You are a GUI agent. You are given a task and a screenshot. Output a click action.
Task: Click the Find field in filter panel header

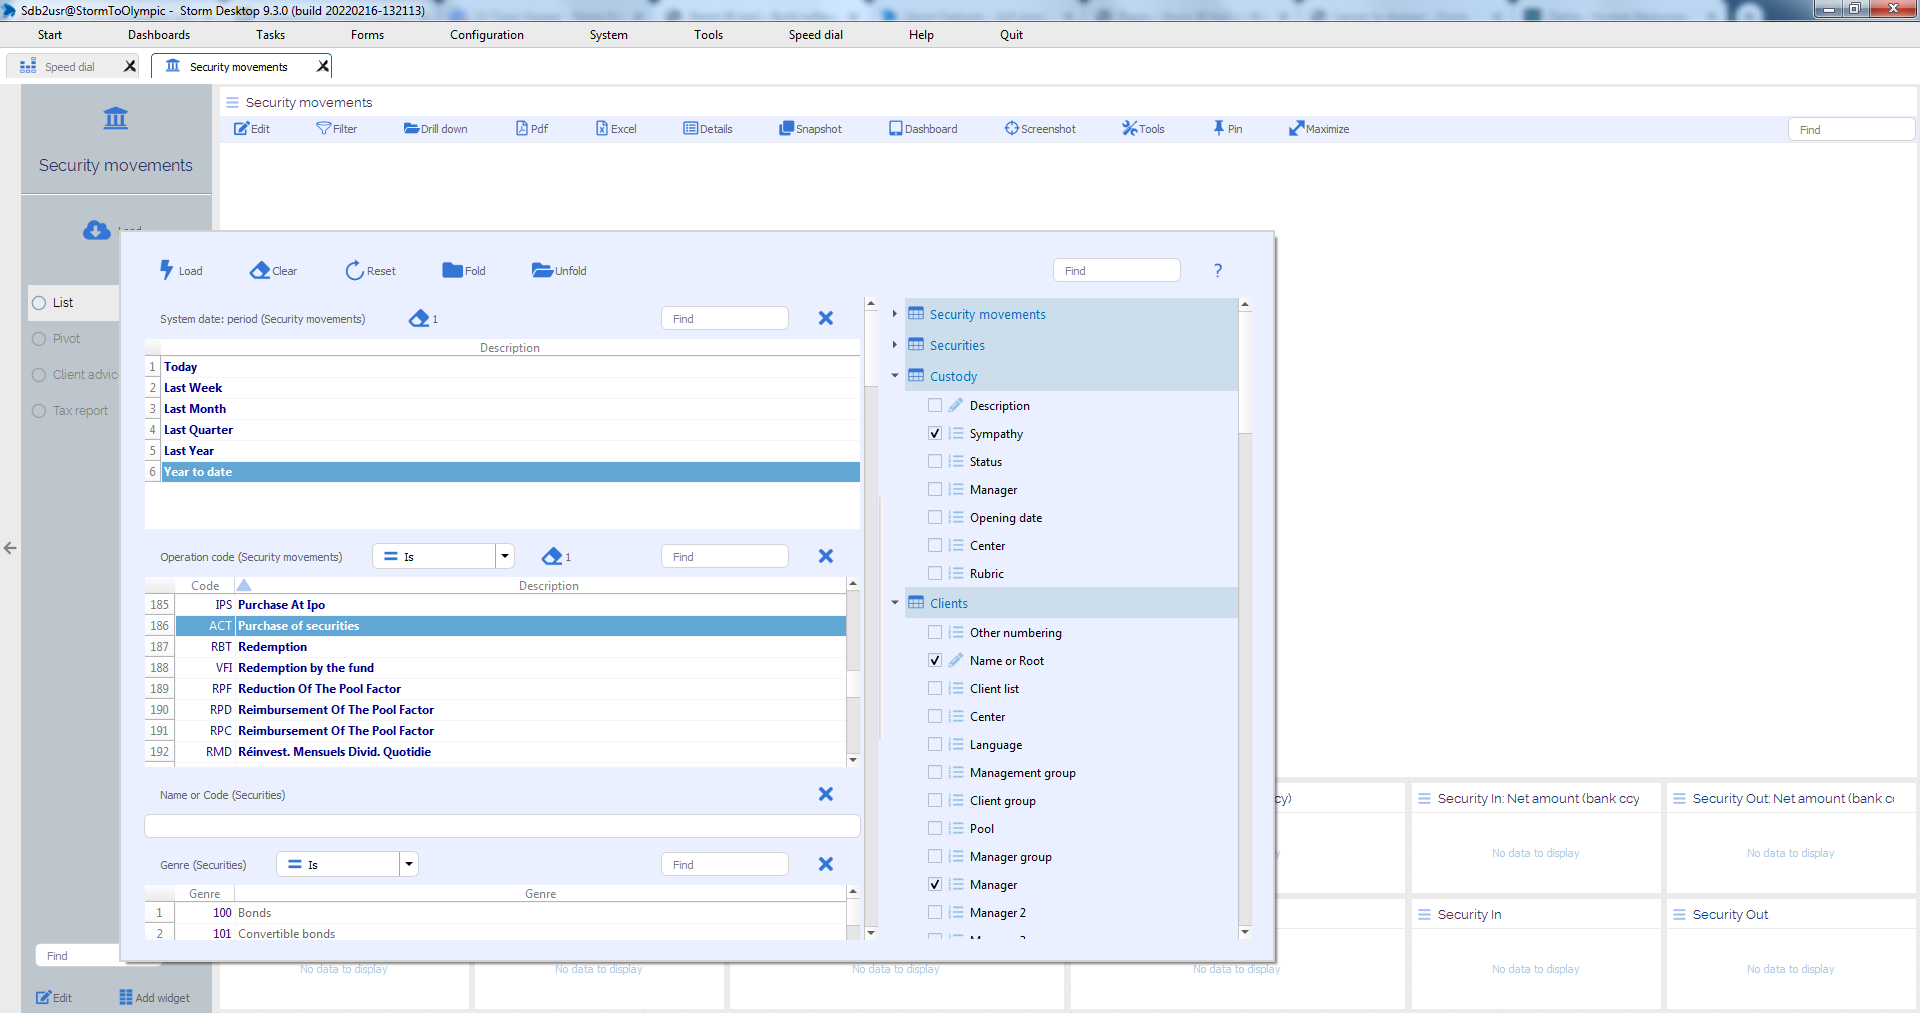(1116, 270)
